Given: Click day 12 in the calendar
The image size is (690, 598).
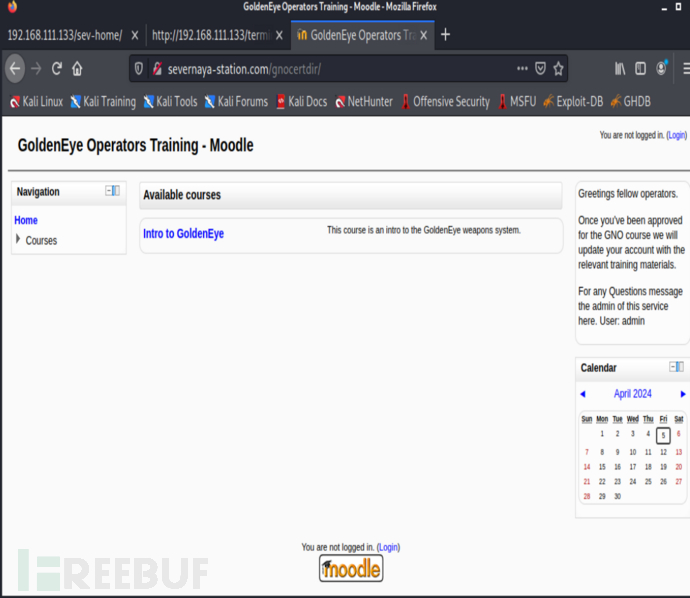Looking at the screenshot, I should 663,452.
